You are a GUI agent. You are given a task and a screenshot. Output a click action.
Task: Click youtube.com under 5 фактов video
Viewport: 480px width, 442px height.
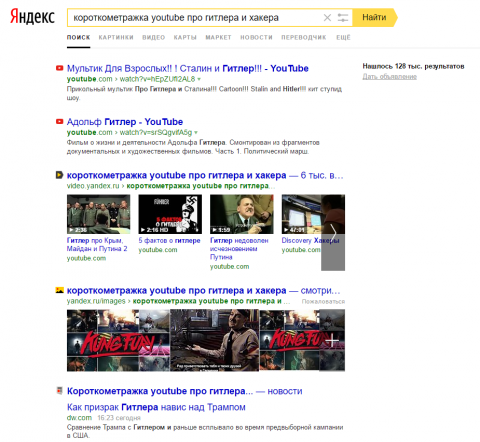158,250
